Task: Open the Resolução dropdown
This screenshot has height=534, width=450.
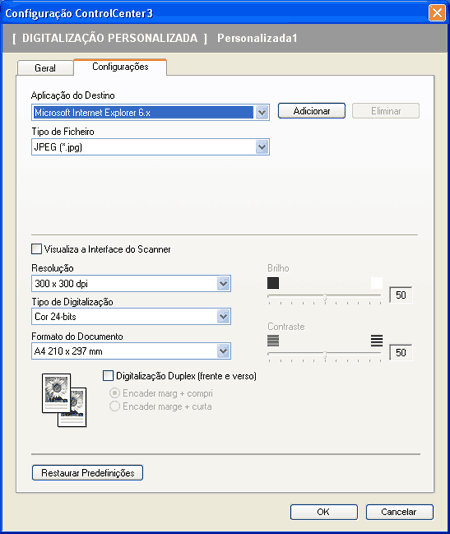Action: pyautogui.click(x=223, y=283)
